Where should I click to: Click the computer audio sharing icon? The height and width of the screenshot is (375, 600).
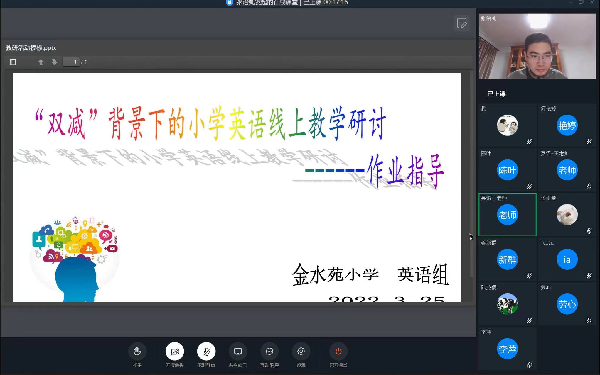(269, 352)
